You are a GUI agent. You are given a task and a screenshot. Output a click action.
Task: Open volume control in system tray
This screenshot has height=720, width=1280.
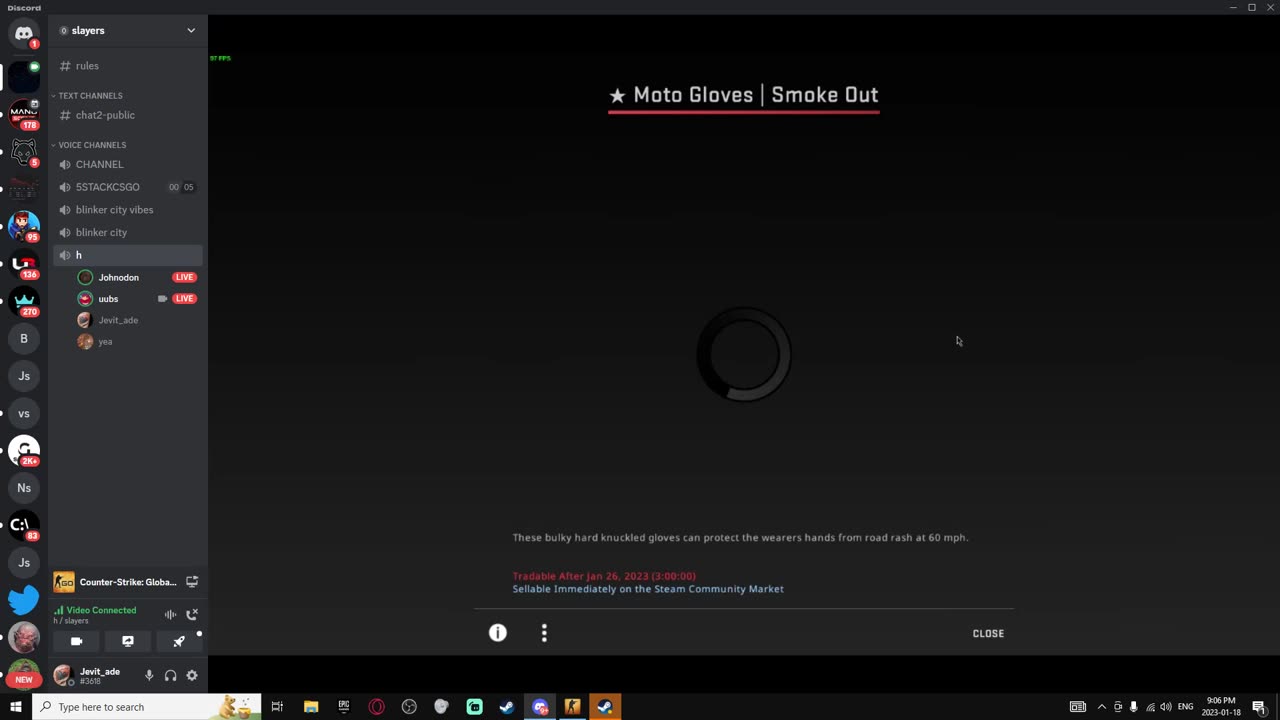tap(1166, 707)
